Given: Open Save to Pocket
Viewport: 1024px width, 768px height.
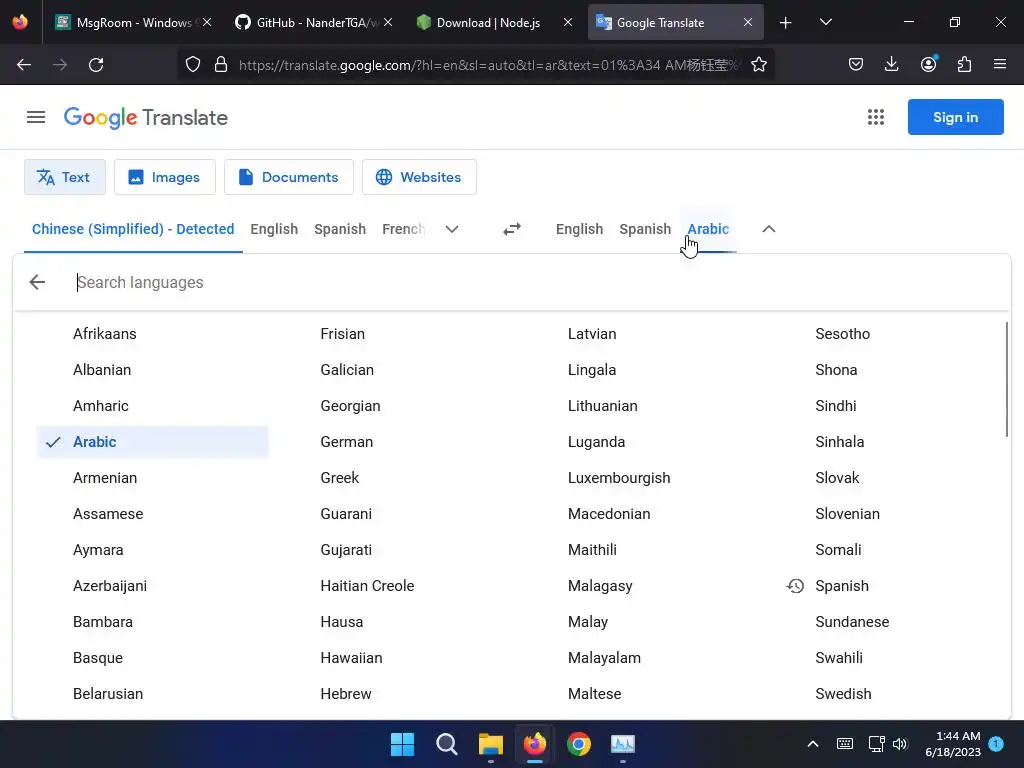Looking at the screenshot, I should click(x=856, y=65).
